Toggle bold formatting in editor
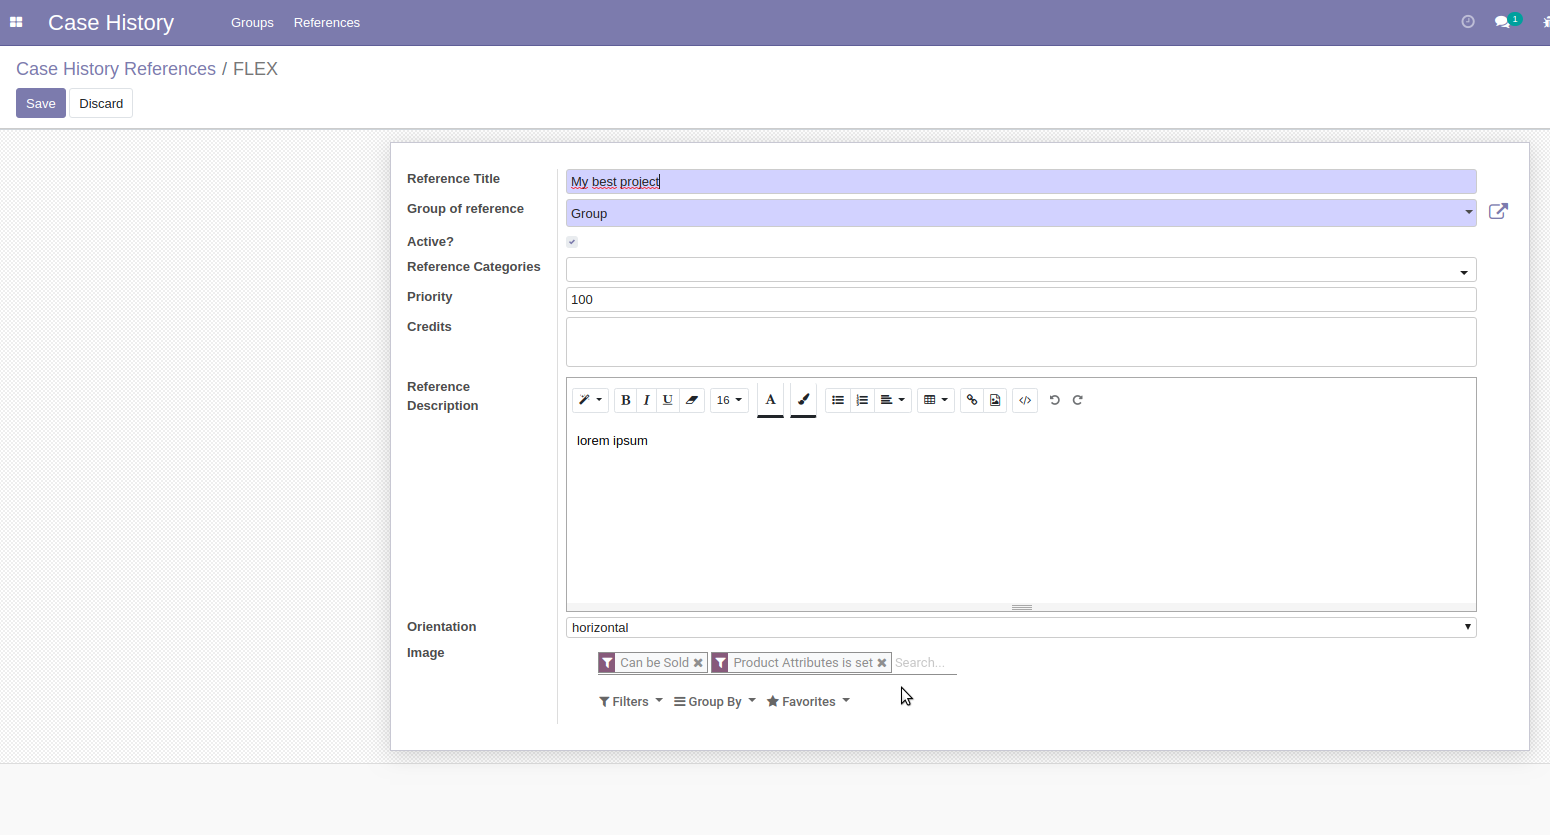This screenshot has width=1550, height=835. click(625, 400)
